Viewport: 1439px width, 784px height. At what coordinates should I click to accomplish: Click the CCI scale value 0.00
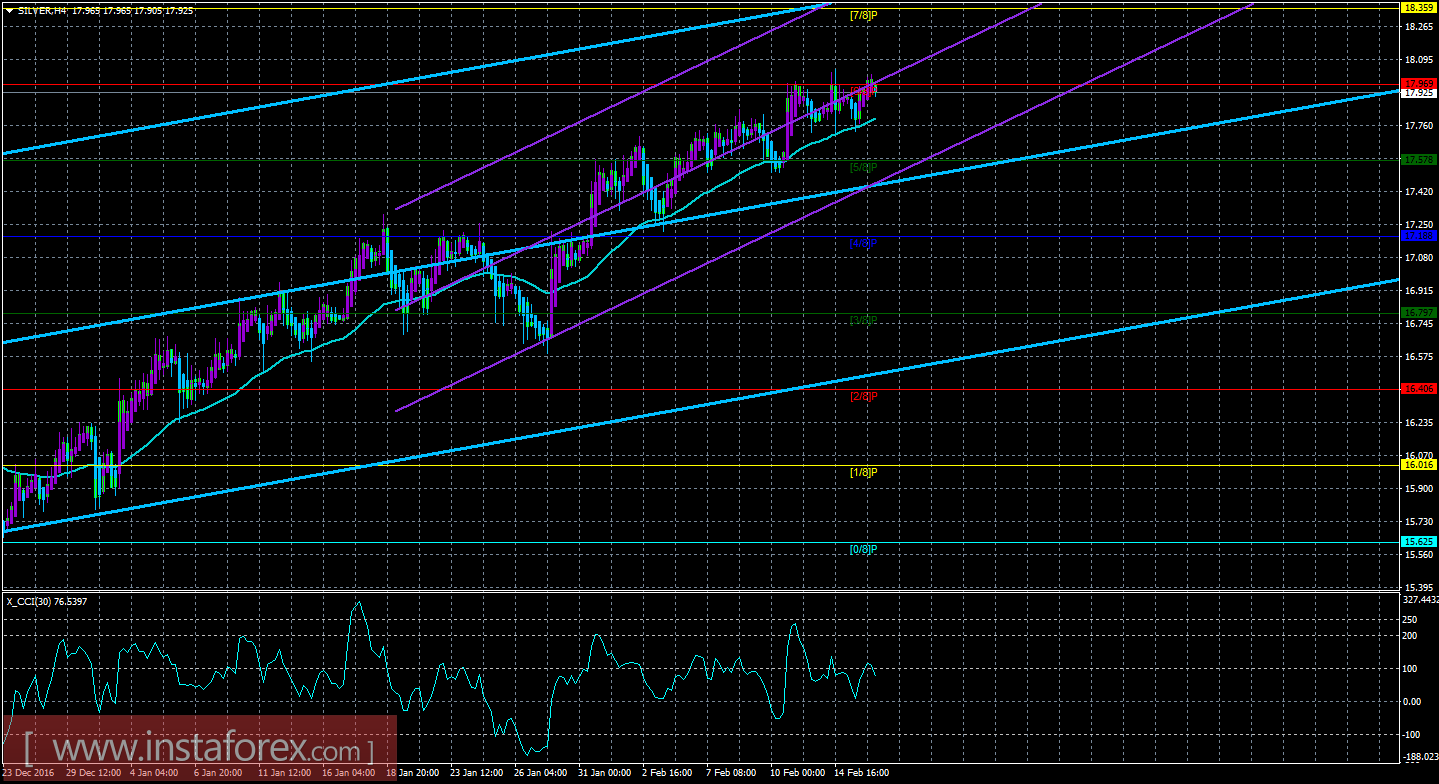[x=1414, y=701]
